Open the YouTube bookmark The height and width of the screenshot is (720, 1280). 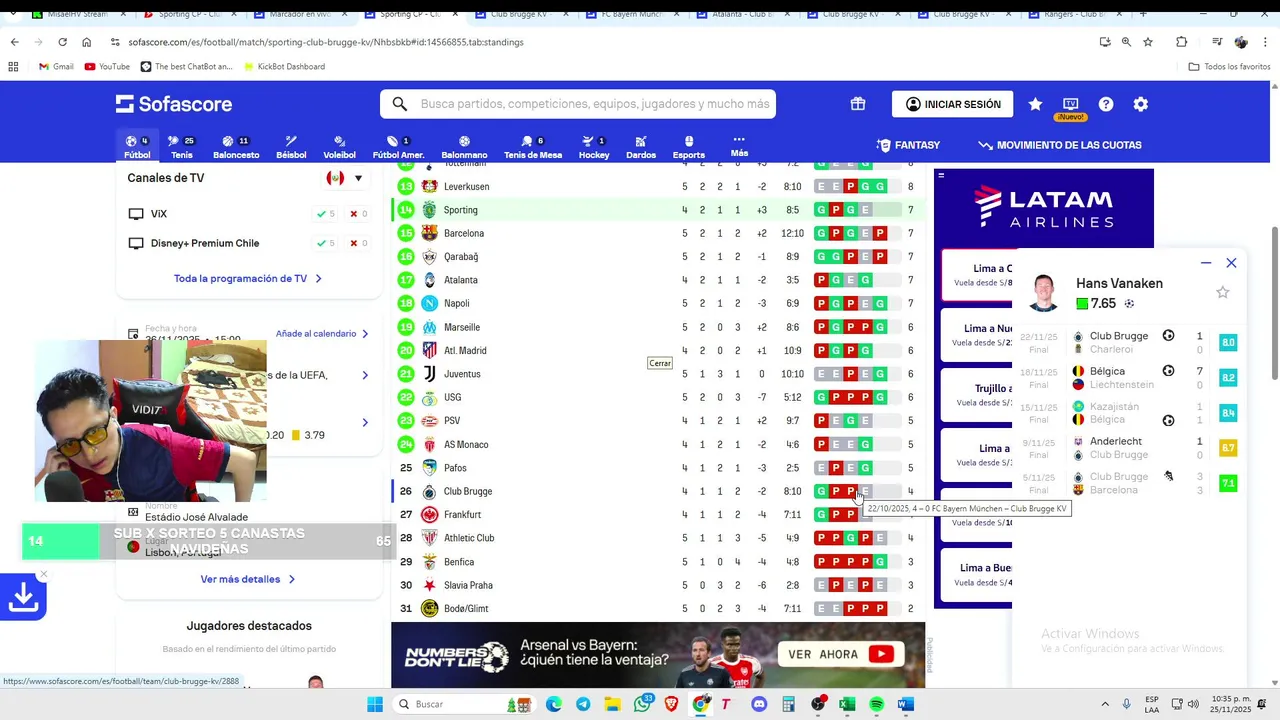[x=107, y=67]
